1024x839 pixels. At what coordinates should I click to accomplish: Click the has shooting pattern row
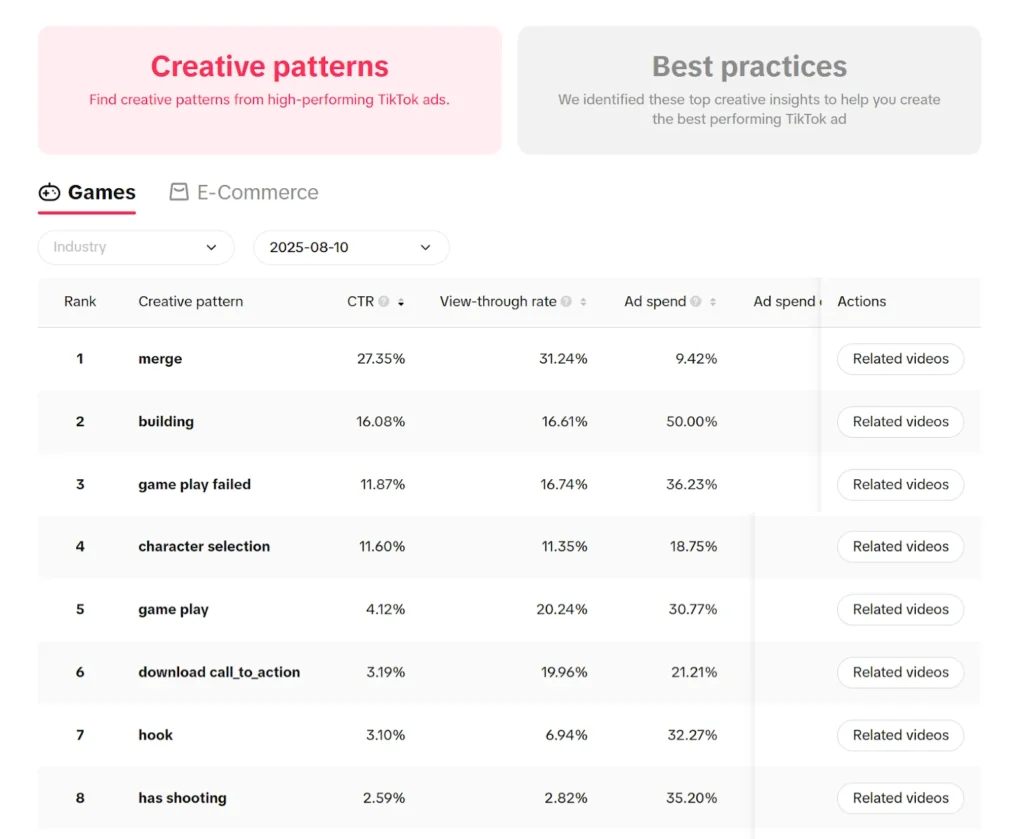coord(182,798)
